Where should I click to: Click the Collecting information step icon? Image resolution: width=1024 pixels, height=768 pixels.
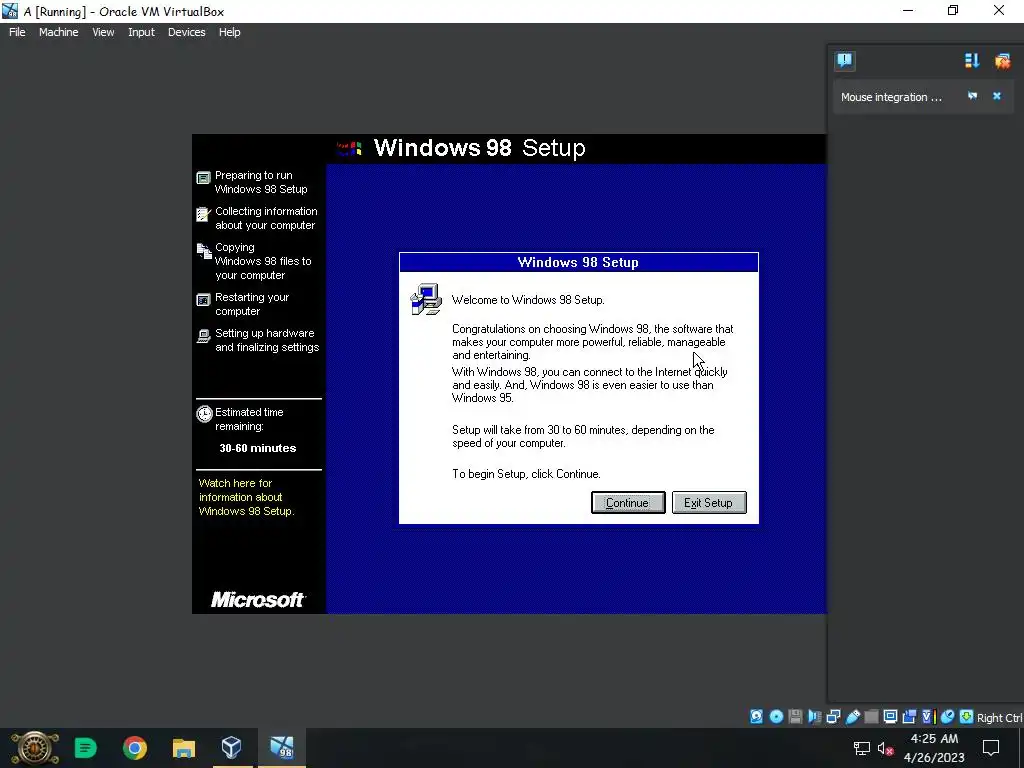203,214
